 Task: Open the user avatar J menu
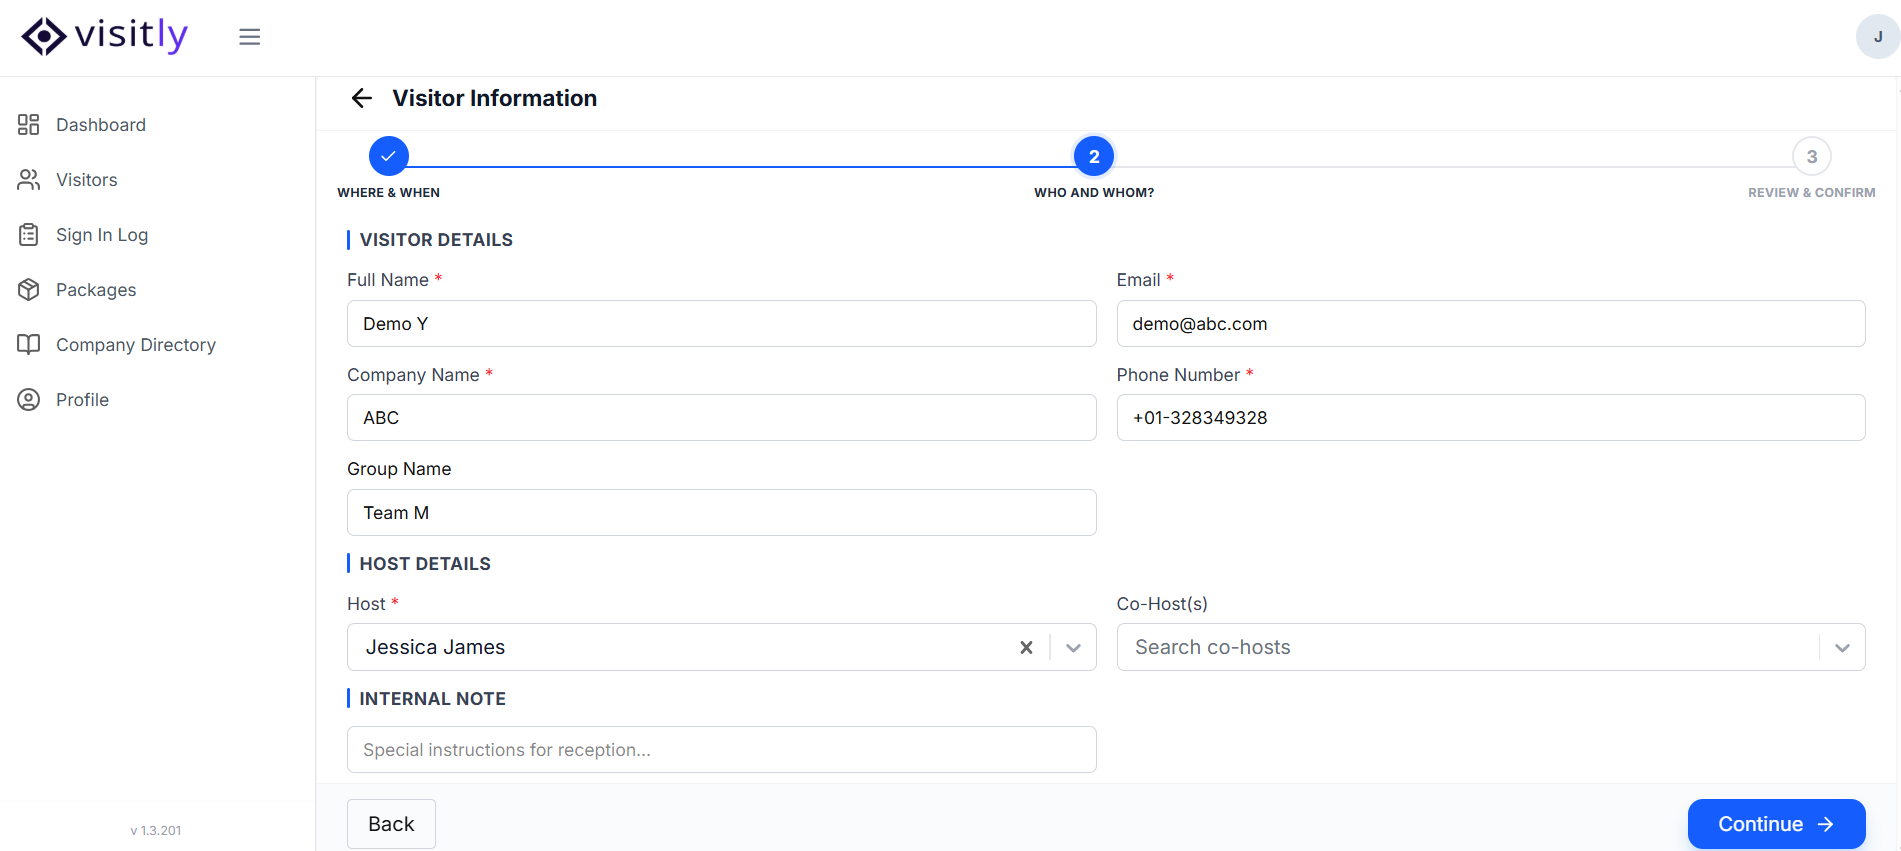1877,37
